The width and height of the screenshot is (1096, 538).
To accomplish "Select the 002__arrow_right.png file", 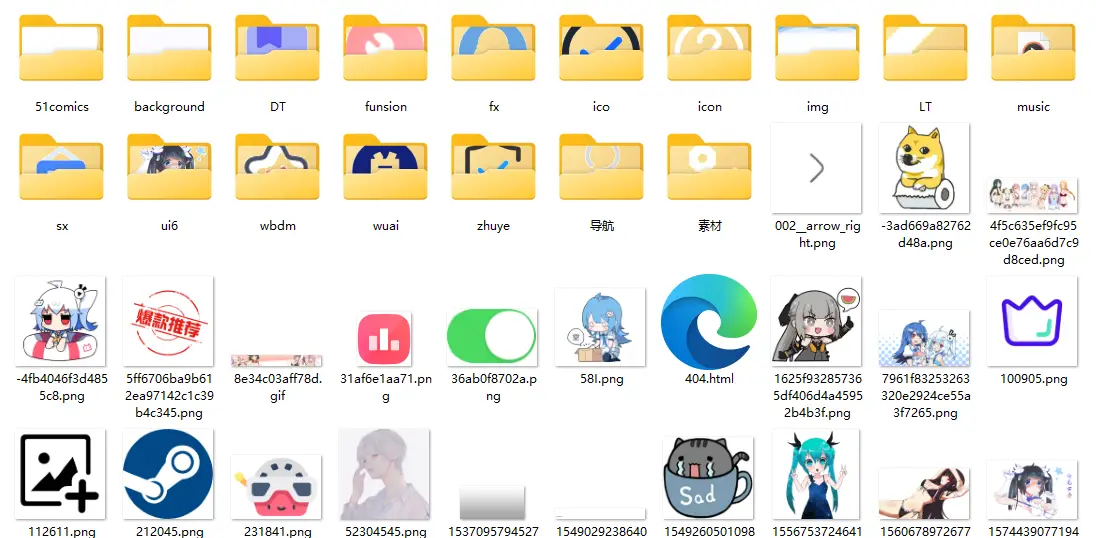I will pos(816,168).
